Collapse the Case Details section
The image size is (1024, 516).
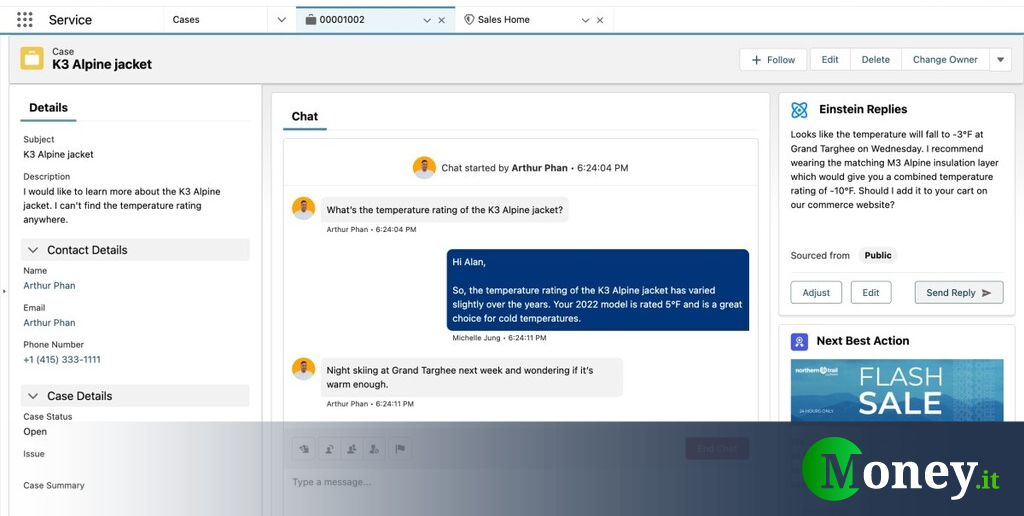coord(34,396)
